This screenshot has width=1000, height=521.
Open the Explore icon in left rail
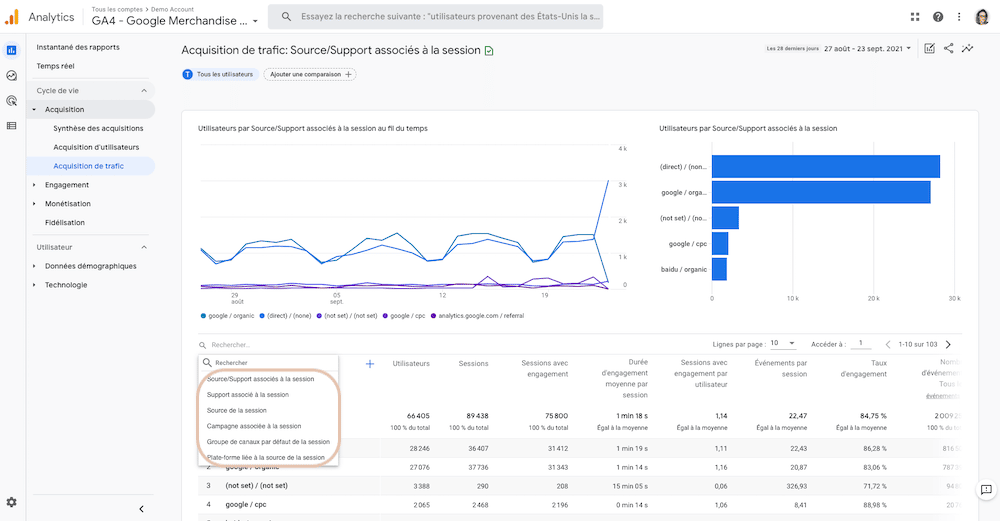click(11, 75)
